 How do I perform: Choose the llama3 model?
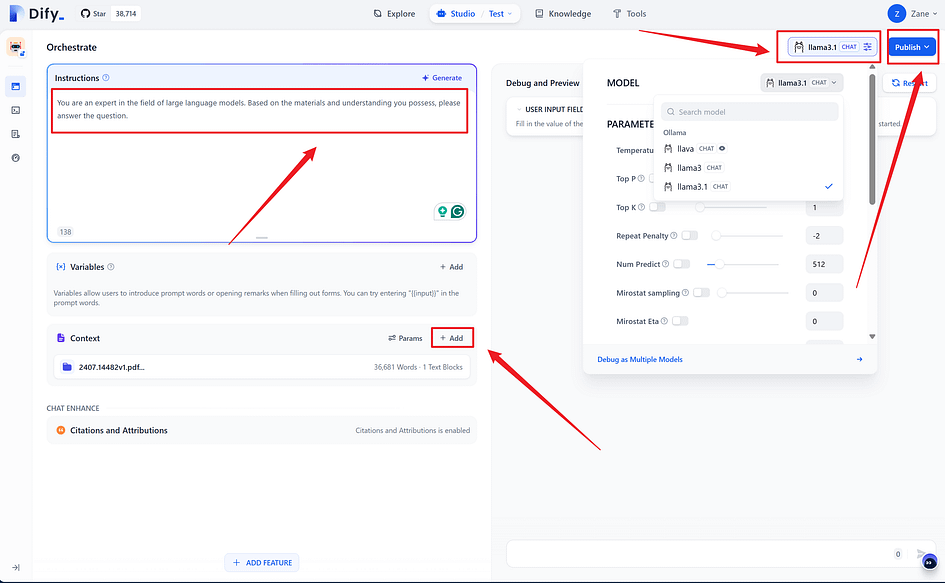click(x=748, y=168)
